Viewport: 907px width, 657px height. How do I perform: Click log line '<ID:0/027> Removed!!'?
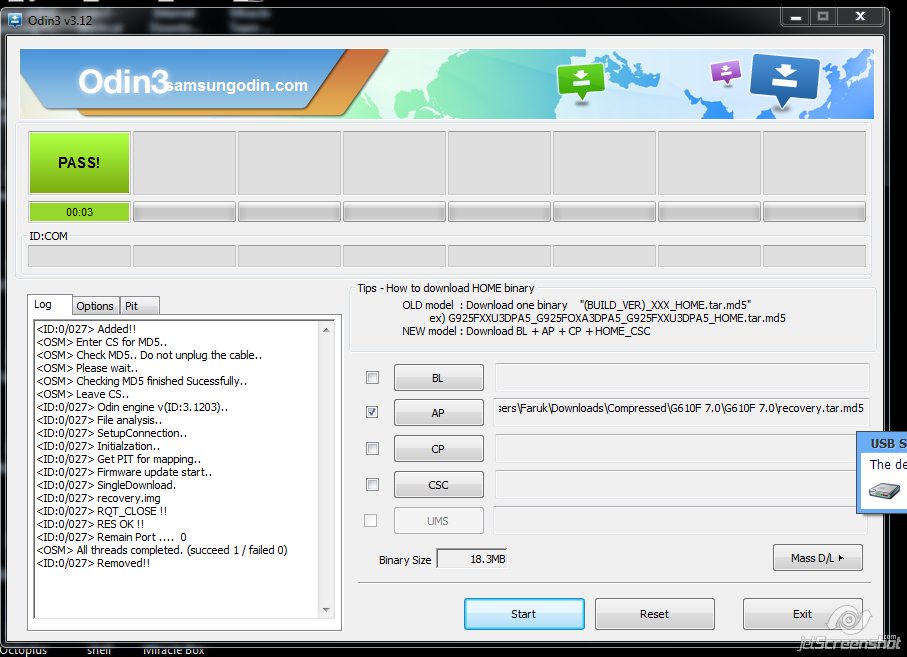93,563
